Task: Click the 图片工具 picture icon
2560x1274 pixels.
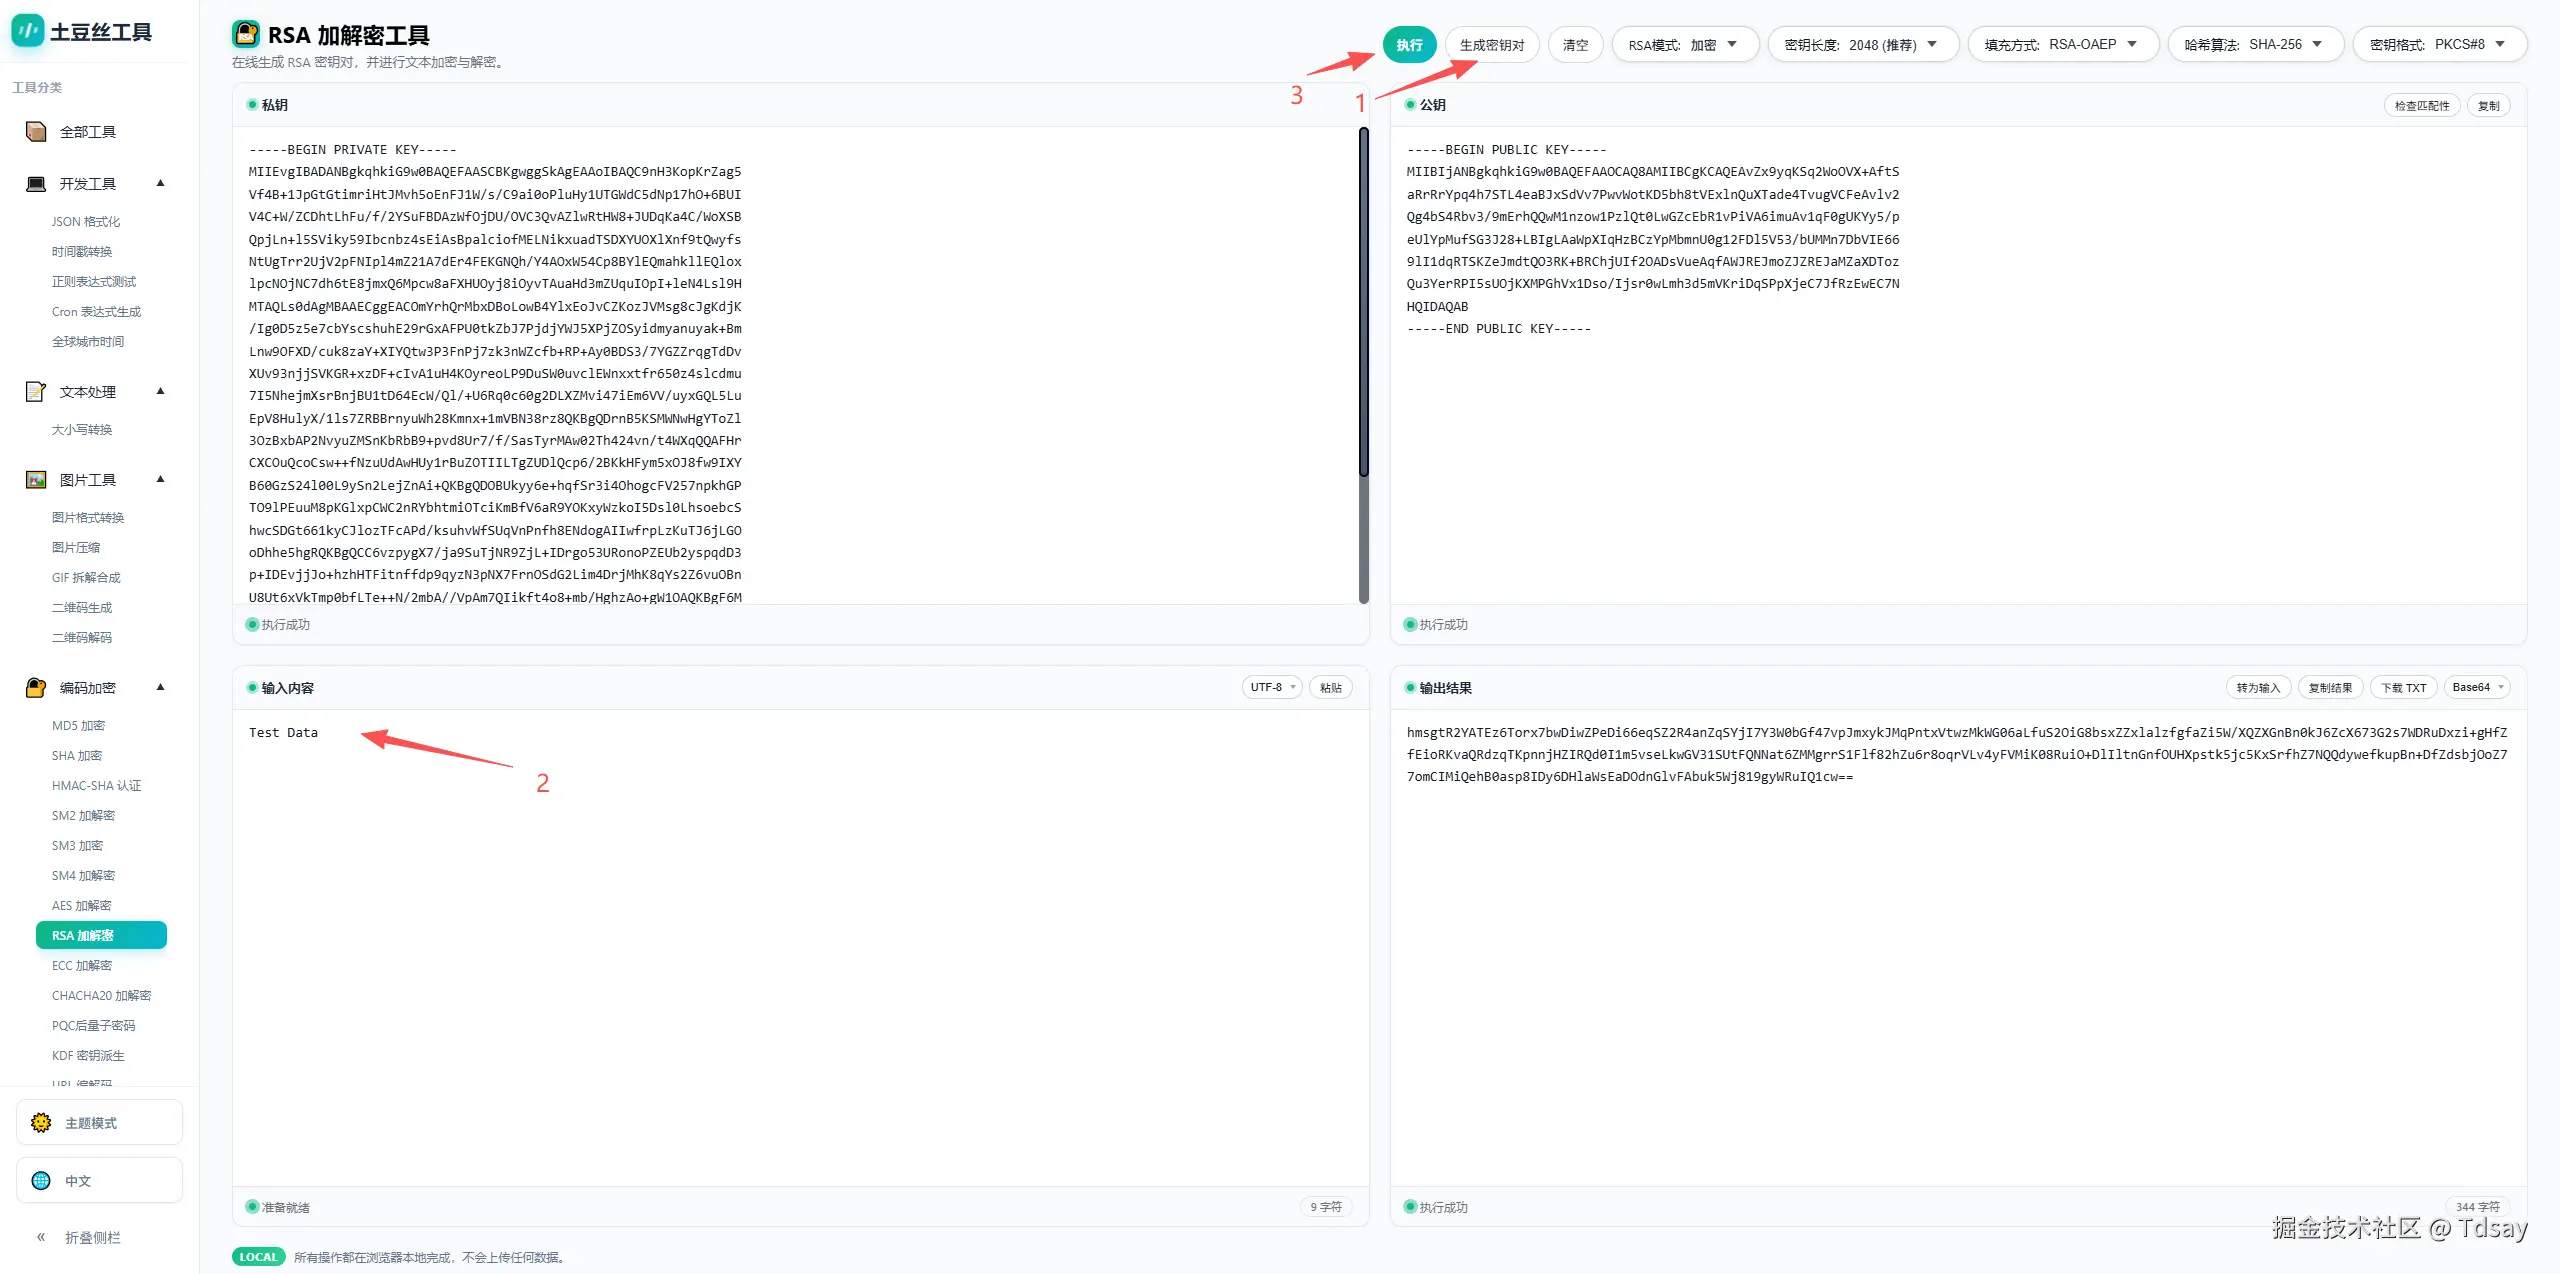Action: (x=36, y=479)
